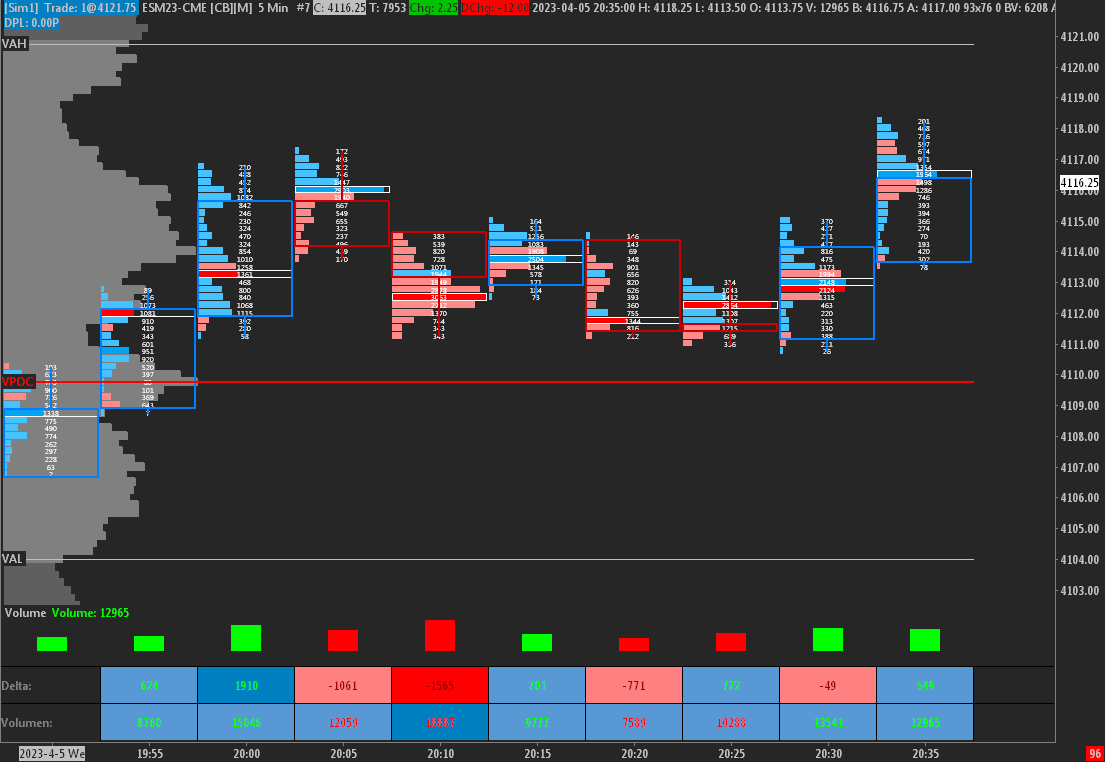Click the small red volume bar at 20:20
The width and height of the screenshot is (1105, 762).
click(634, 644)
